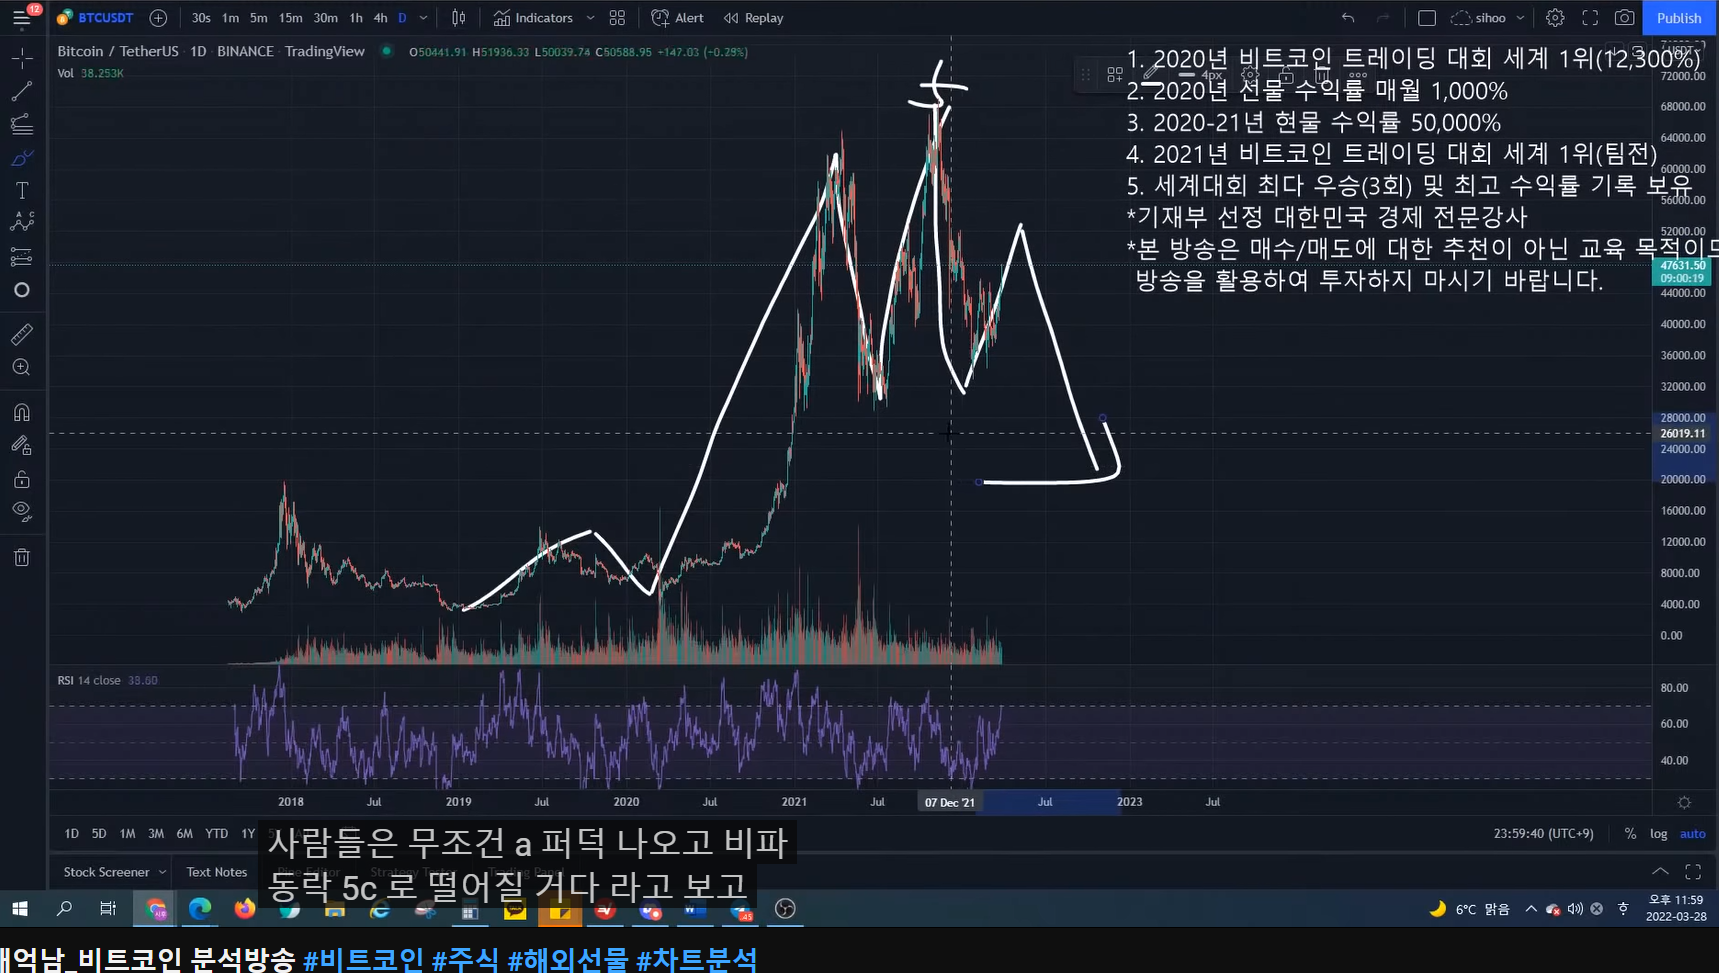Open more options in drawing toolbar

click(1357, 74)
